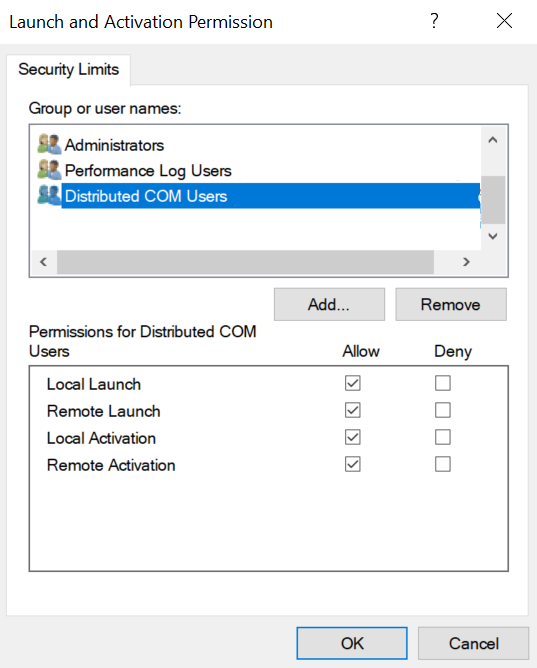The image size is (537, 668).
Task: Check Deny for Local Activation
Action: [443, 437]
